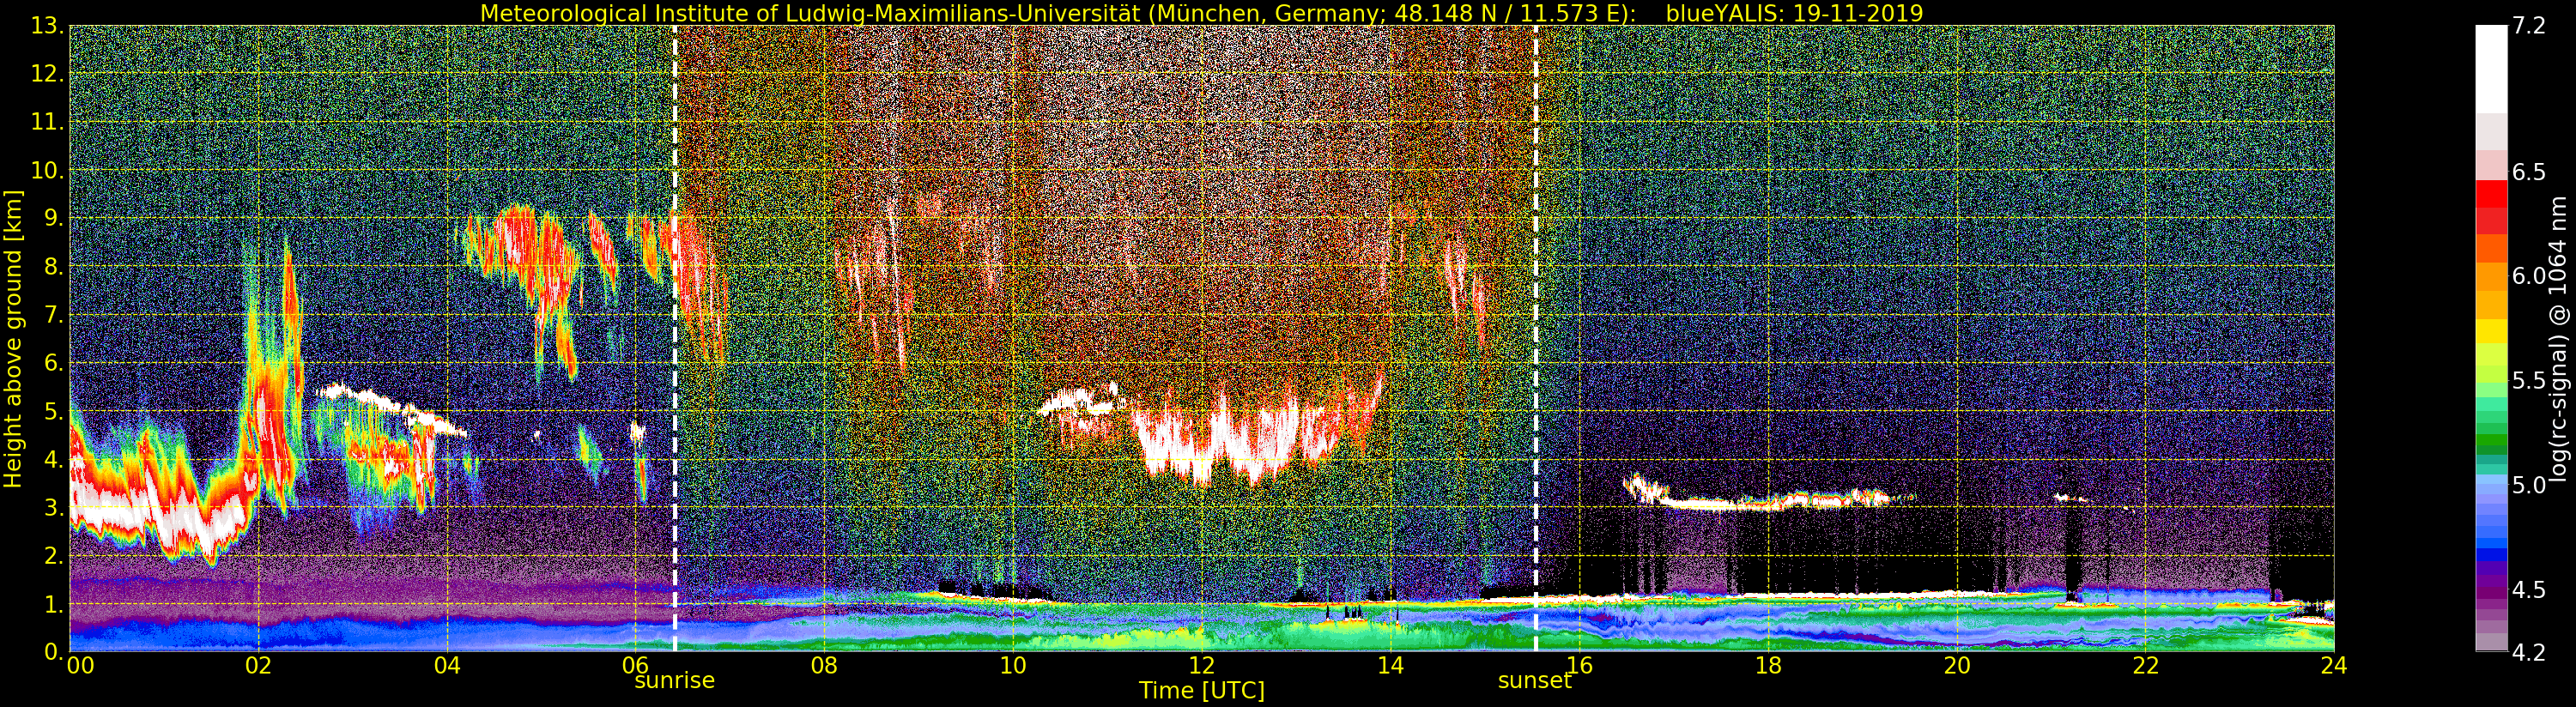This screenshot has height=707, width=2576.
Task: Click the '16' time axis tick label
Action: 1579,666
